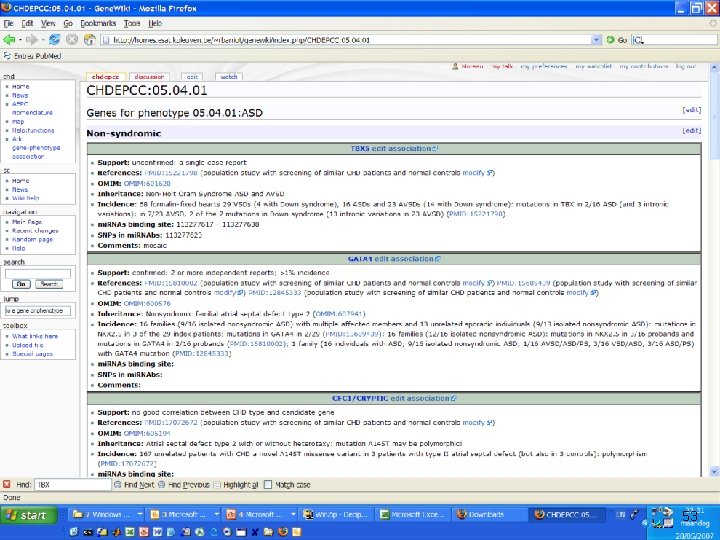
Task: Expand the 3 Microsoft taskbar group
Action: 216,515
